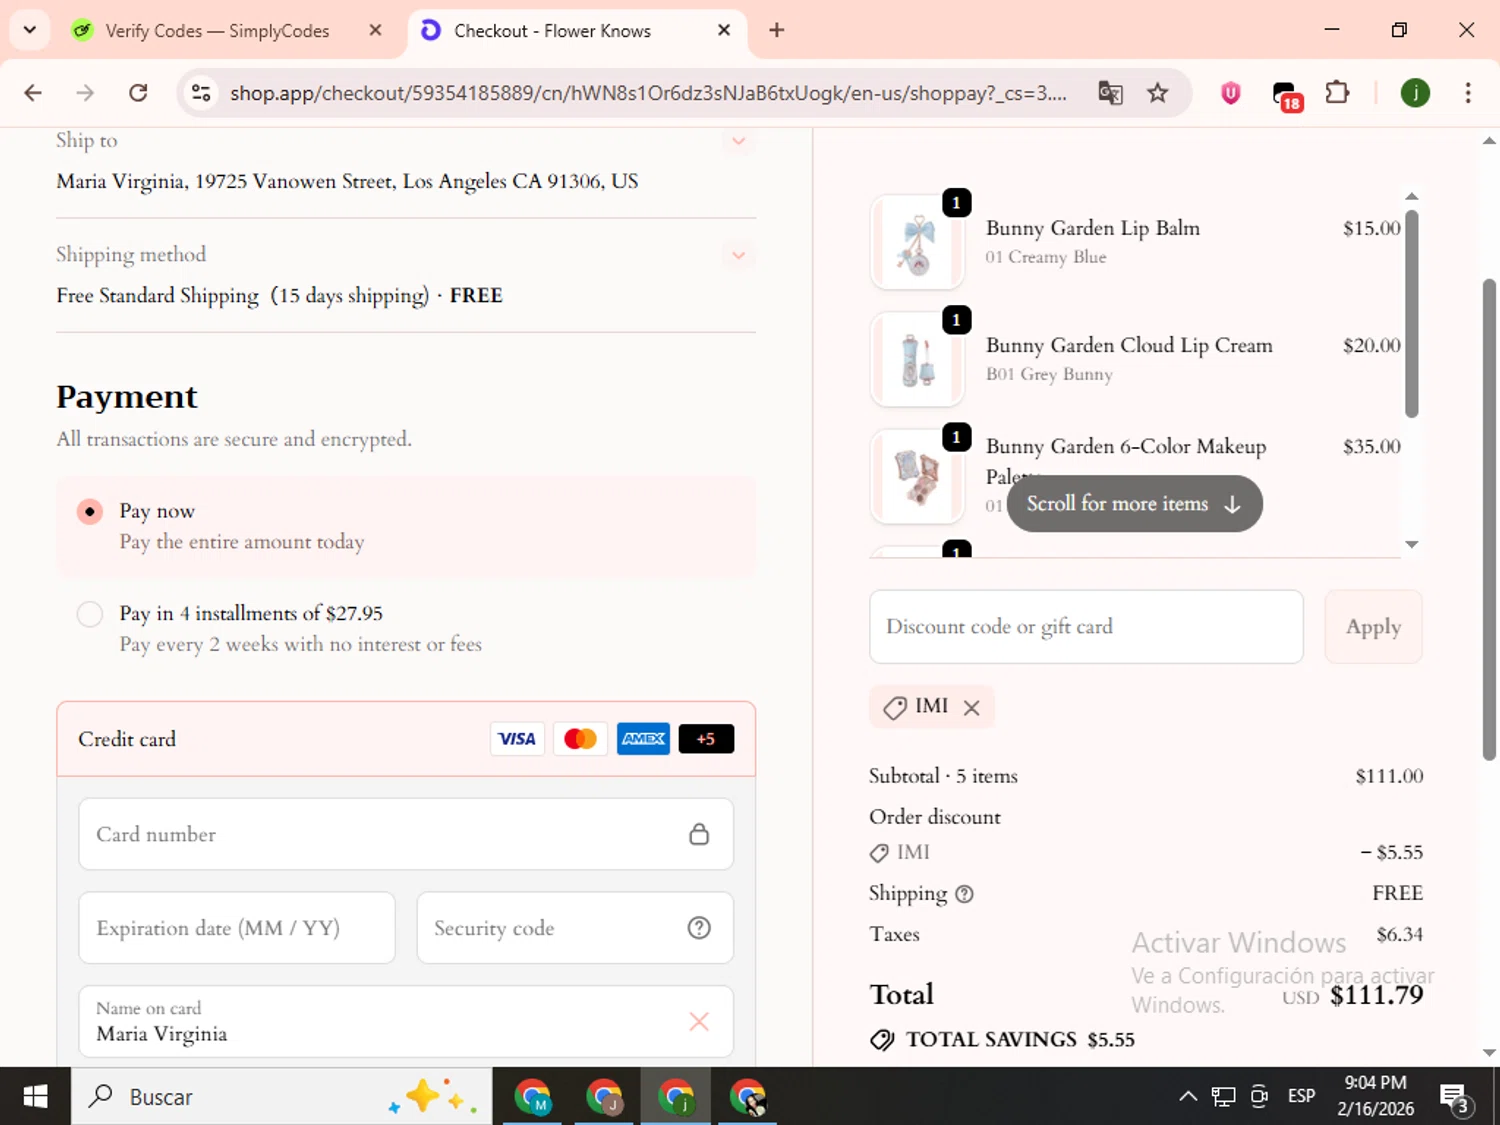1500x1125 pixels.
Task: Open the Cloud Lip Cream thumbnail
Action: (917, 359)
